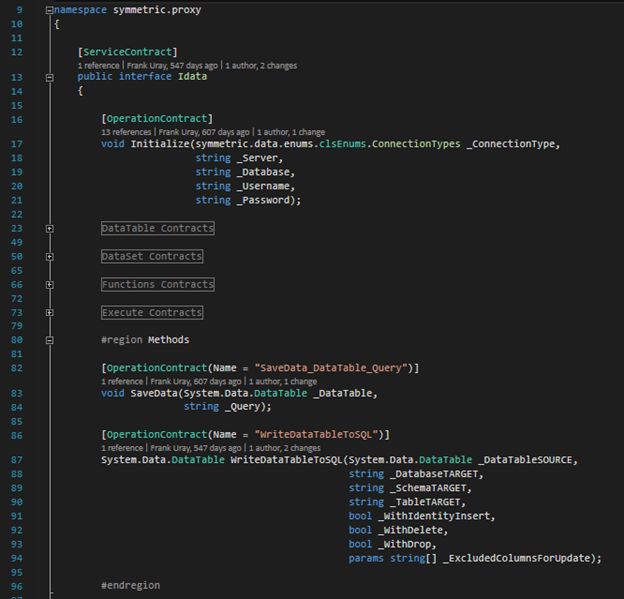Expand the DataSet Contracts region
This screenshot has height=599, width=624.
coord(49,257)
